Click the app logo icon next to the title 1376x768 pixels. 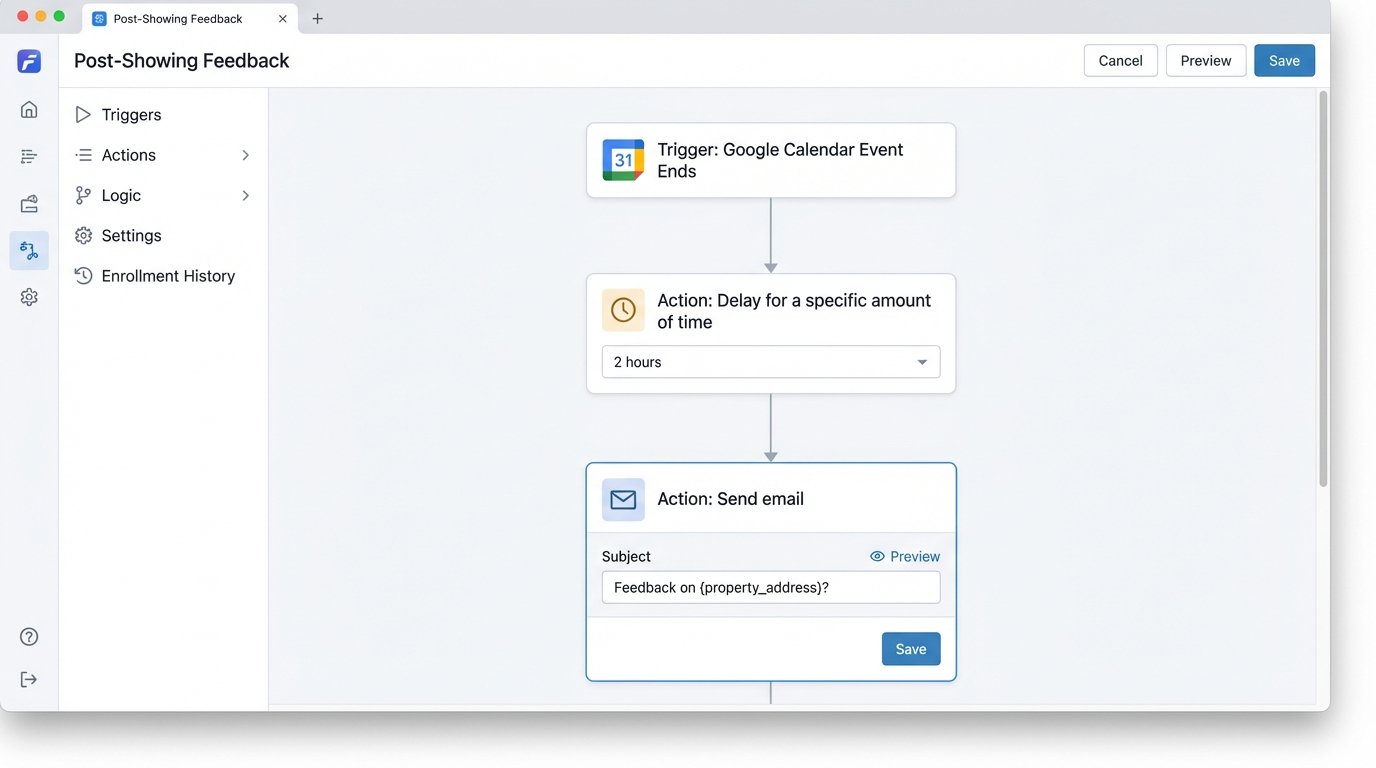29,61
